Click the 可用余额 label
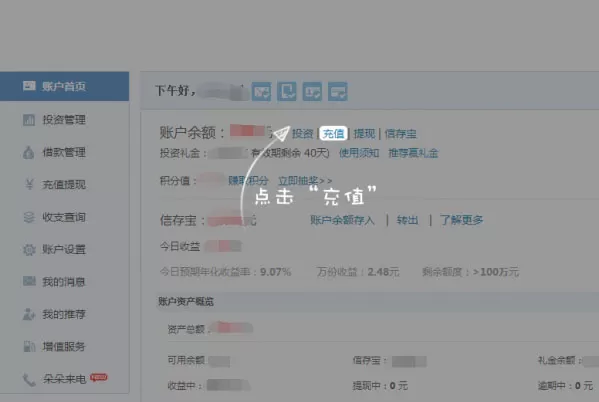The height and width of the screenshot is (402, 599). pyautogui.click(x=186, y=360)
